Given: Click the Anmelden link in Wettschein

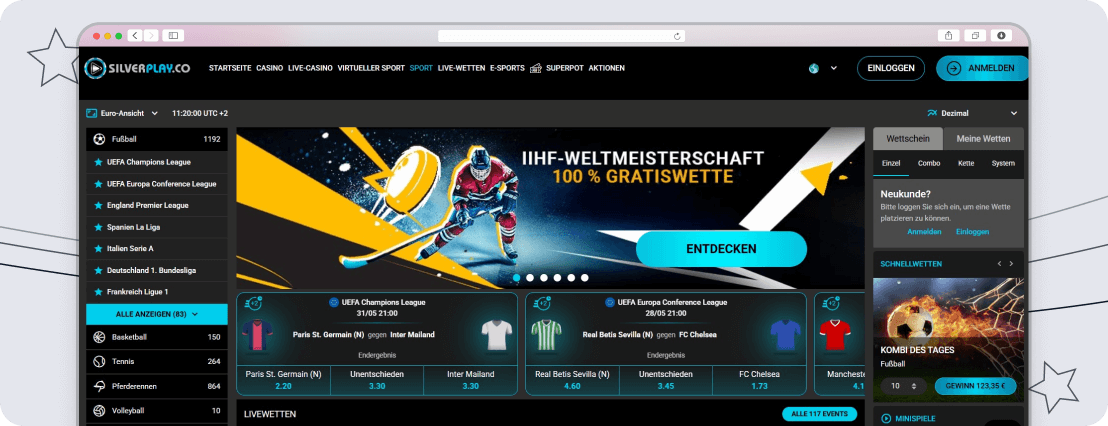Looking at the screenshot, I should coord(924,232).
